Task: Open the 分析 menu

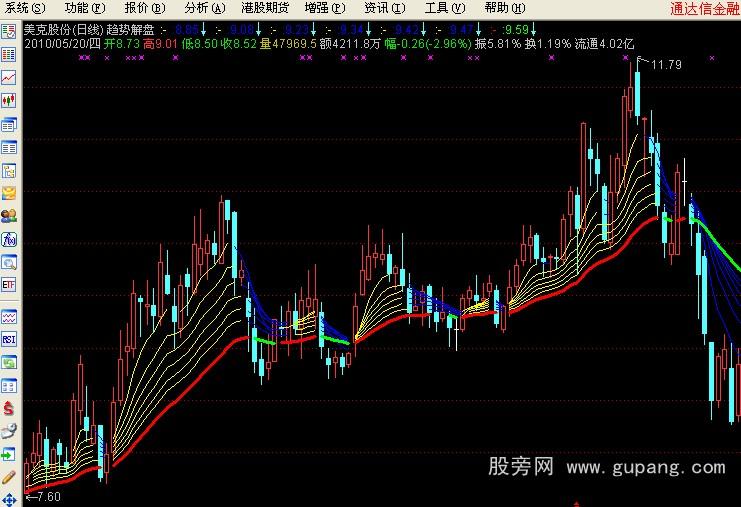Action: pos(204,8)
